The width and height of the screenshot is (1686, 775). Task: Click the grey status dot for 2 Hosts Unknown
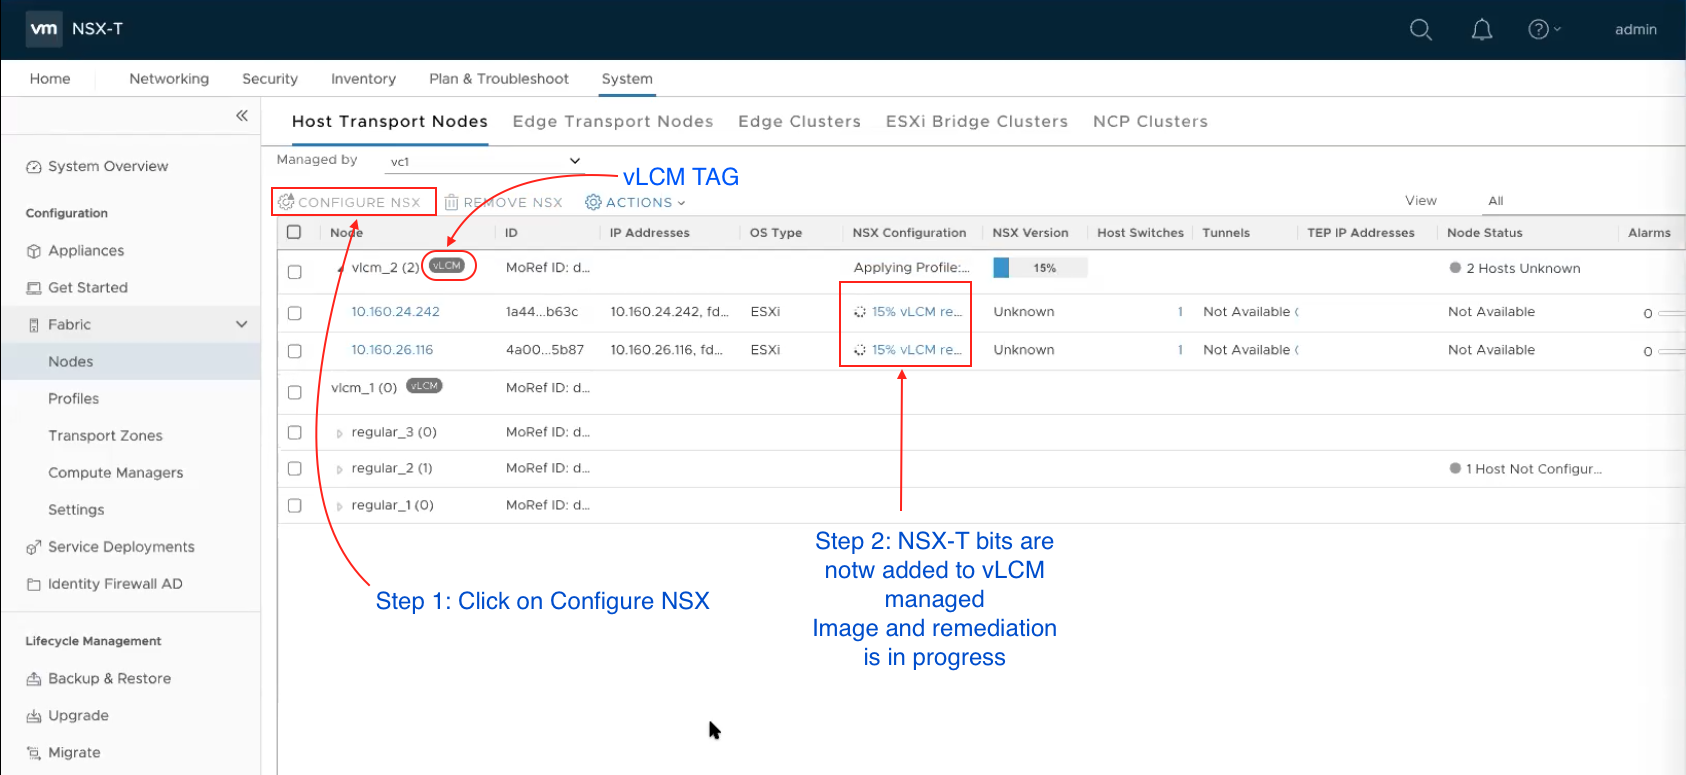coord(1455,268)
